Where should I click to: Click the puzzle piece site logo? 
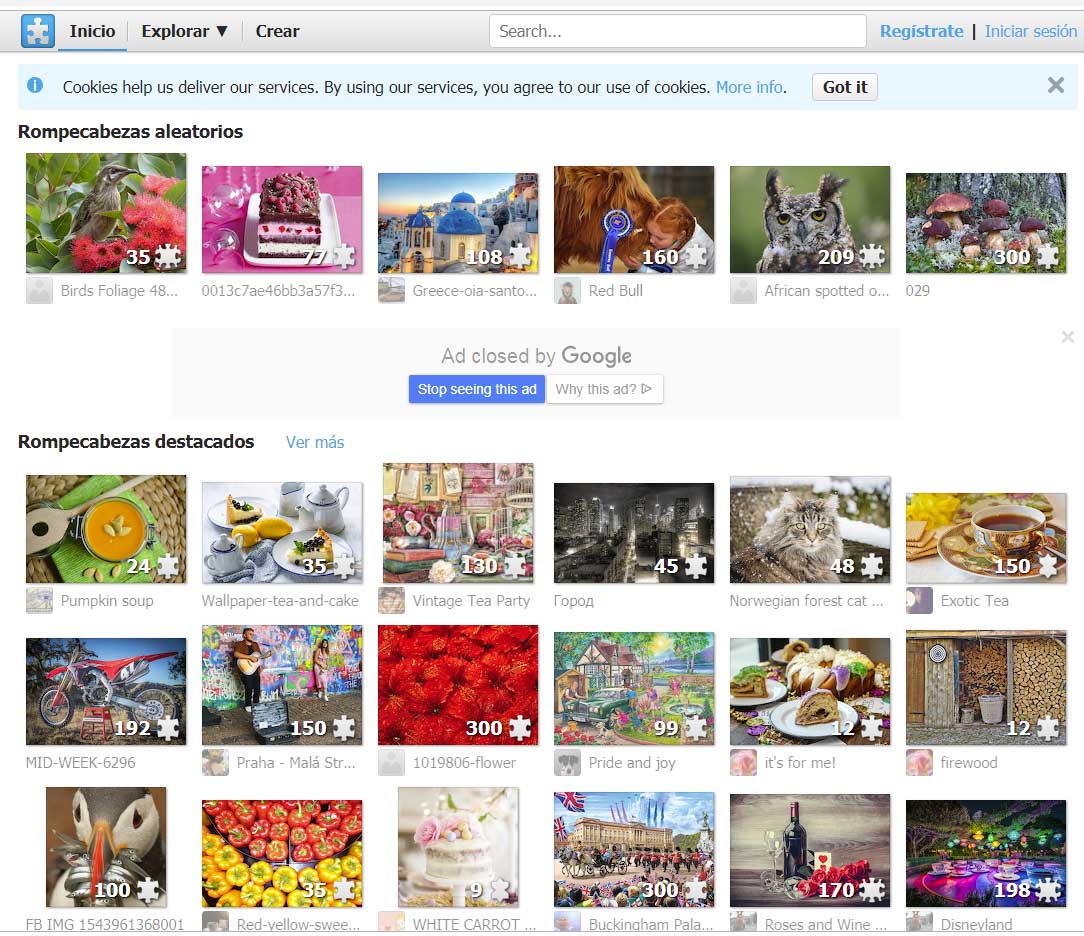coord(37,31)
